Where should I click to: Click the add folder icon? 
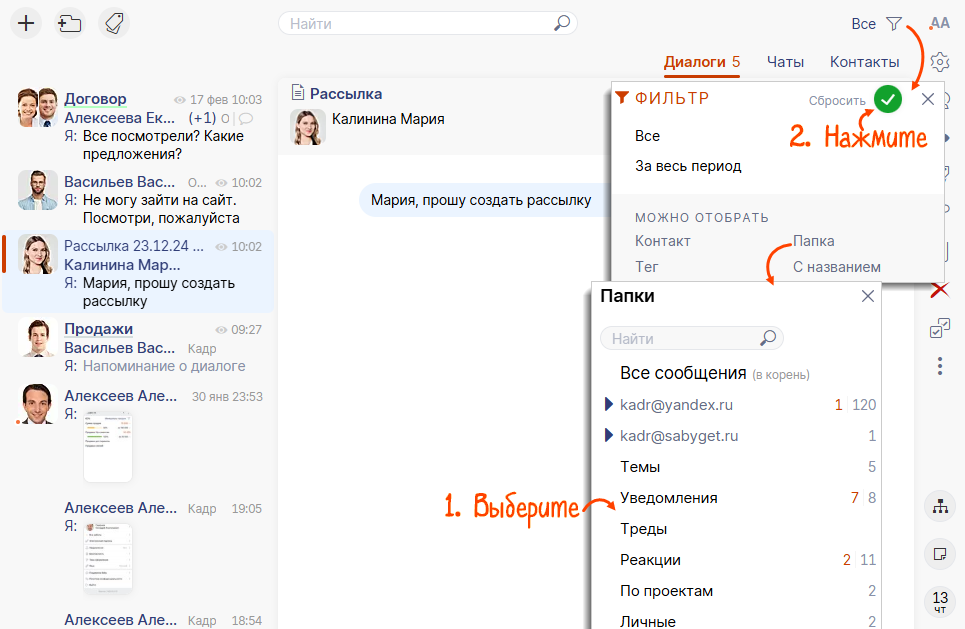click(69, 23)
